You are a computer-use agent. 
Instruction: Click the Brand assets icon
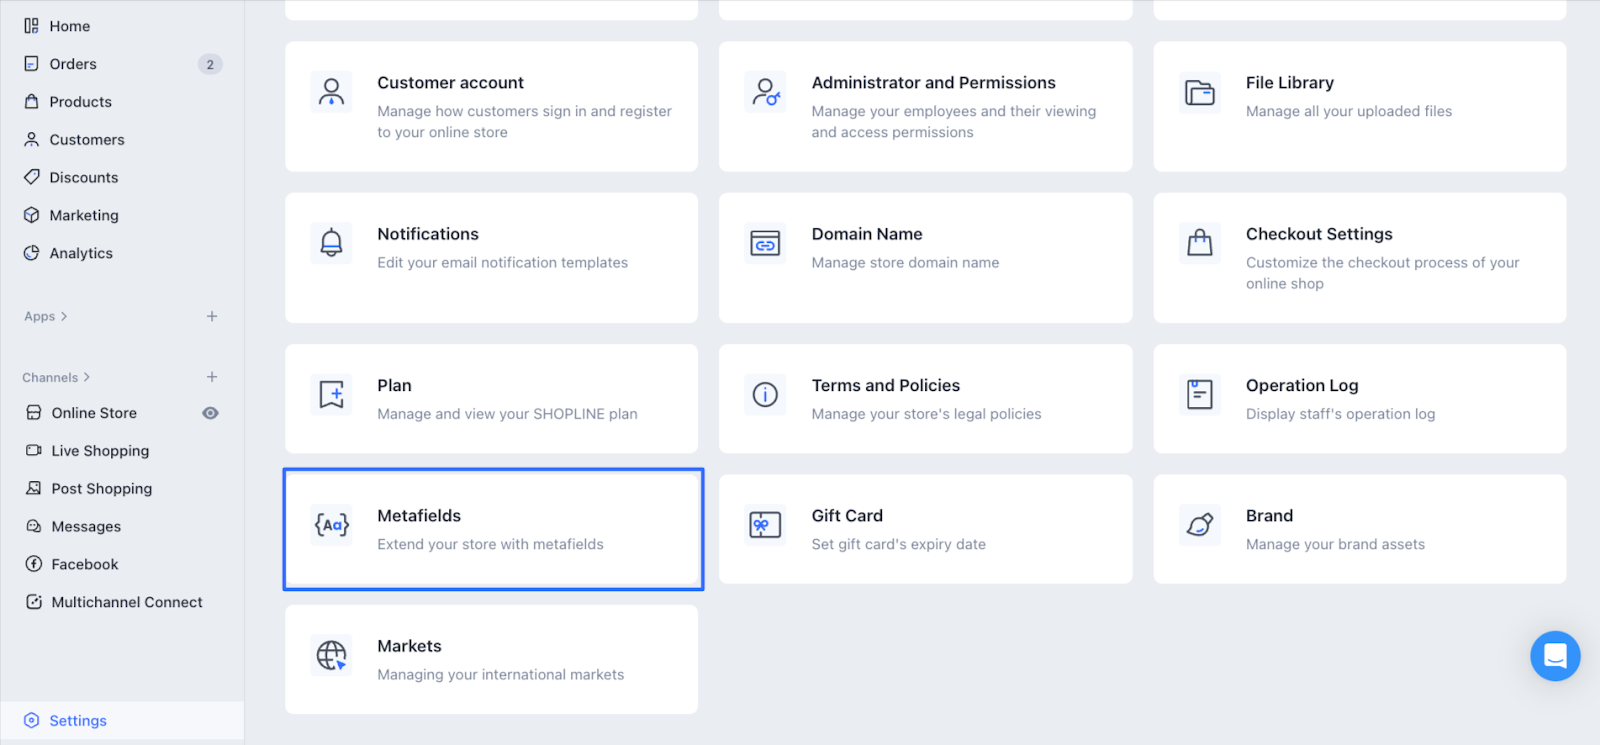(x=1199, y=525)
